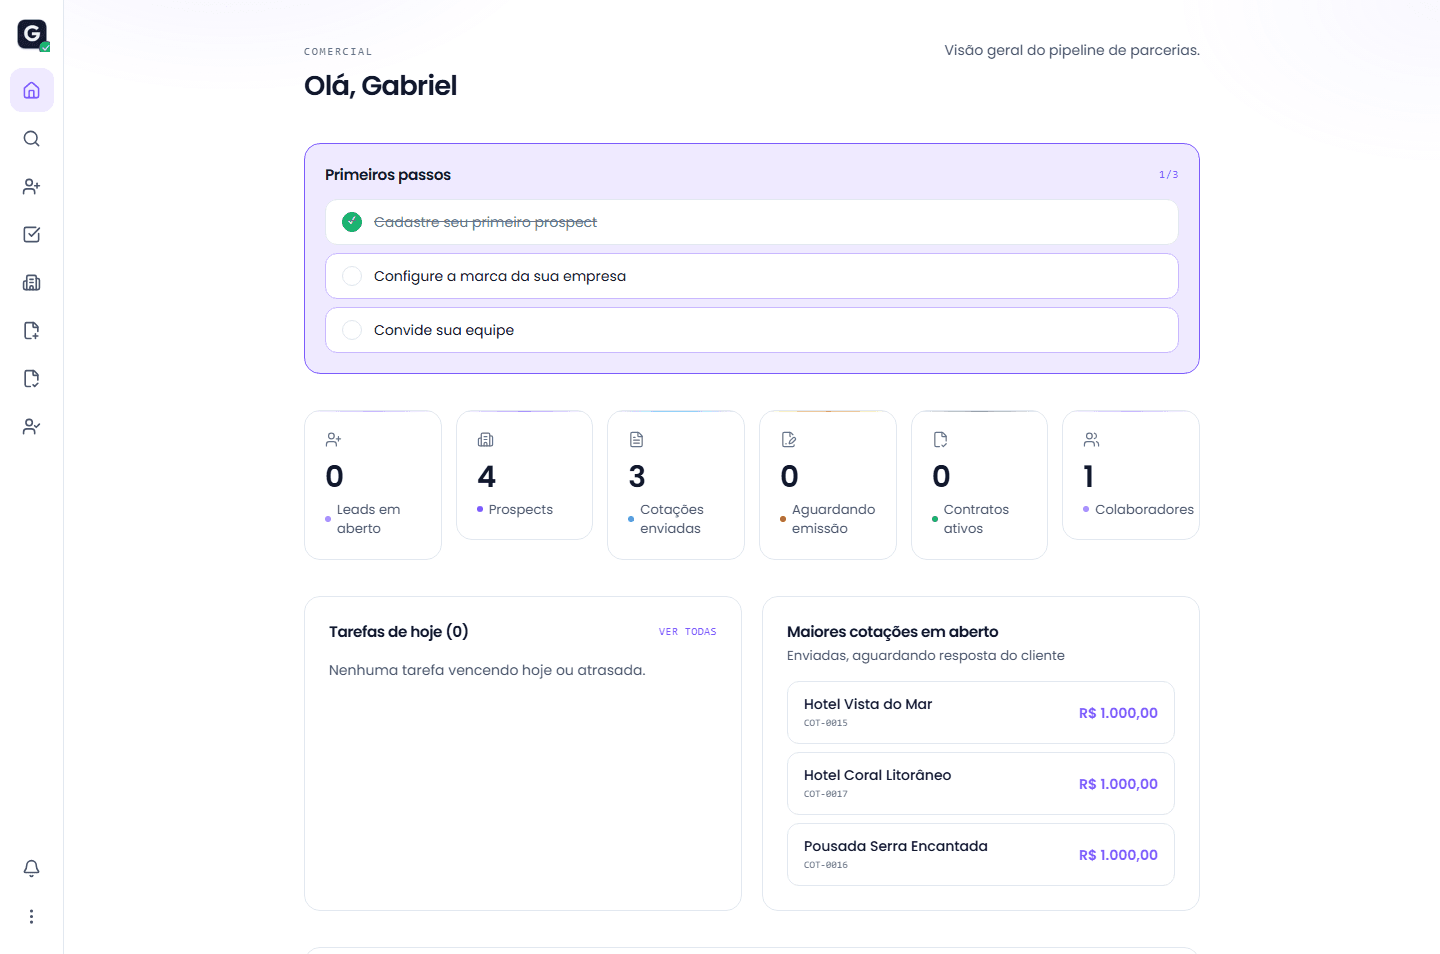The width and height of the screenshot is (1440, 954).
Task: Open the search icon in sidebar
Action: 32,139
